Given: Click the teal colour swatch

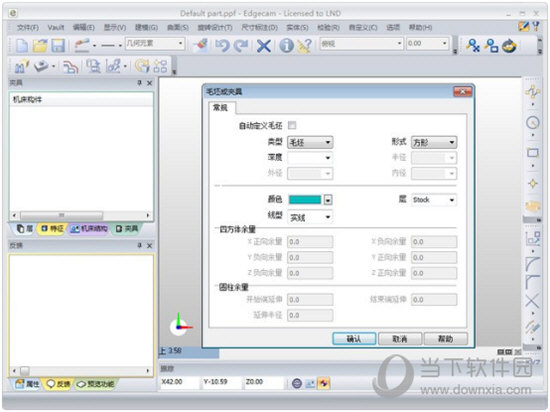Looking at the screenshot, I should (305, 200).
